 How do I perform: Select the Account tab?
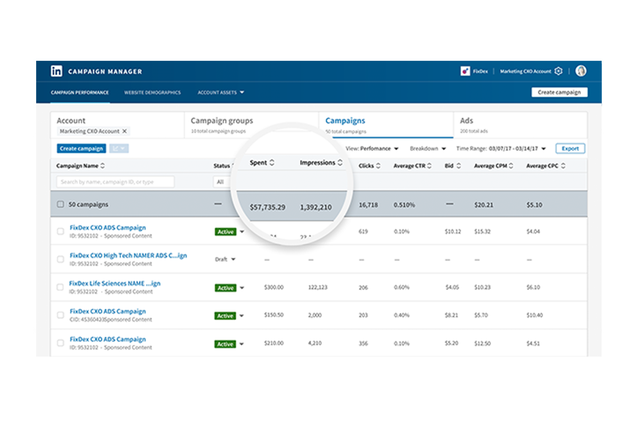tap(118, 125)
